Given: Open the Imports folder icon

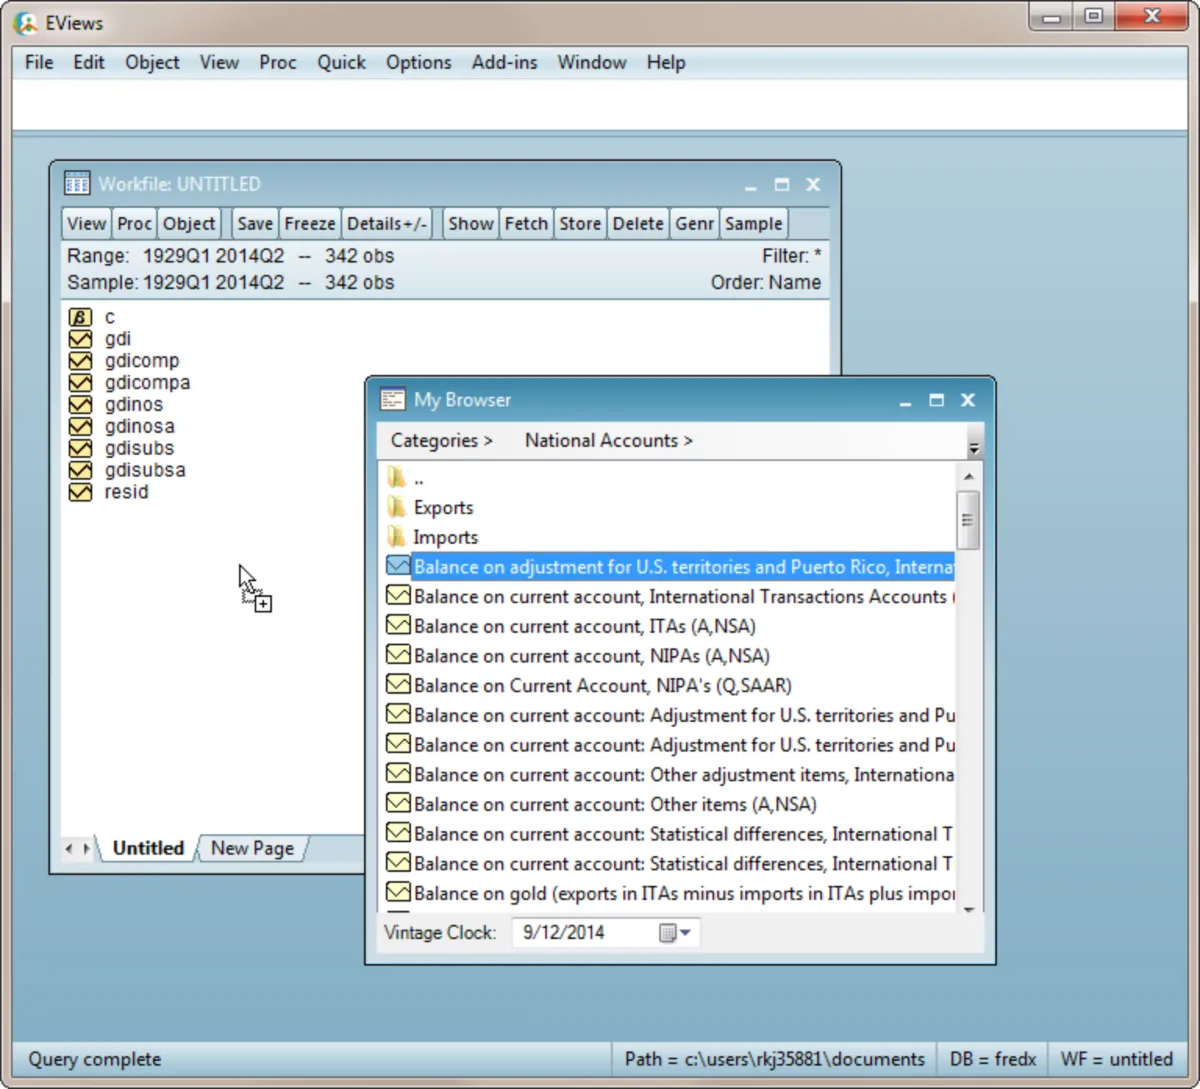Looking at the screenshot, I should pyautogui.click(x=397, y=537).
